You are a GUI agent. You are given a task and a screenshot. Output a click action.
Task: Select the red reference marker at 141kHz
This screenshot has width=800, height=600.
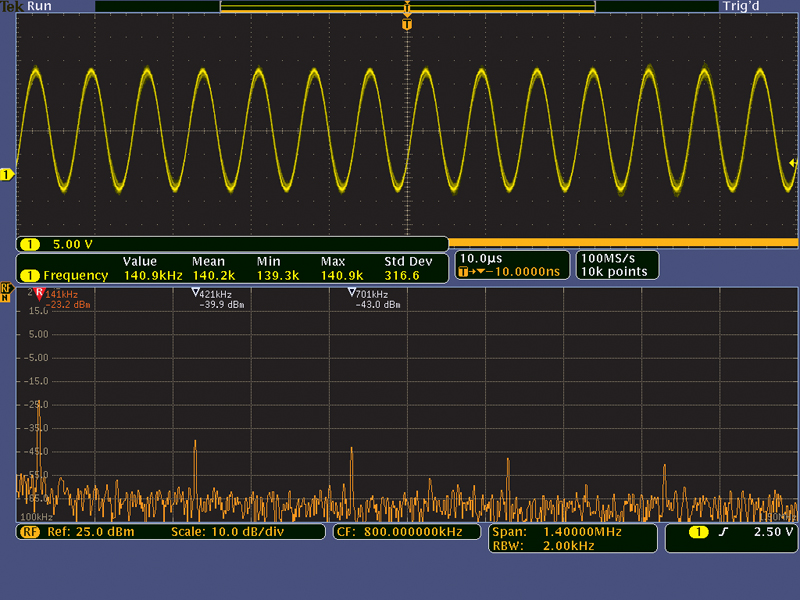pyautogui.click(x=39, y=294)
